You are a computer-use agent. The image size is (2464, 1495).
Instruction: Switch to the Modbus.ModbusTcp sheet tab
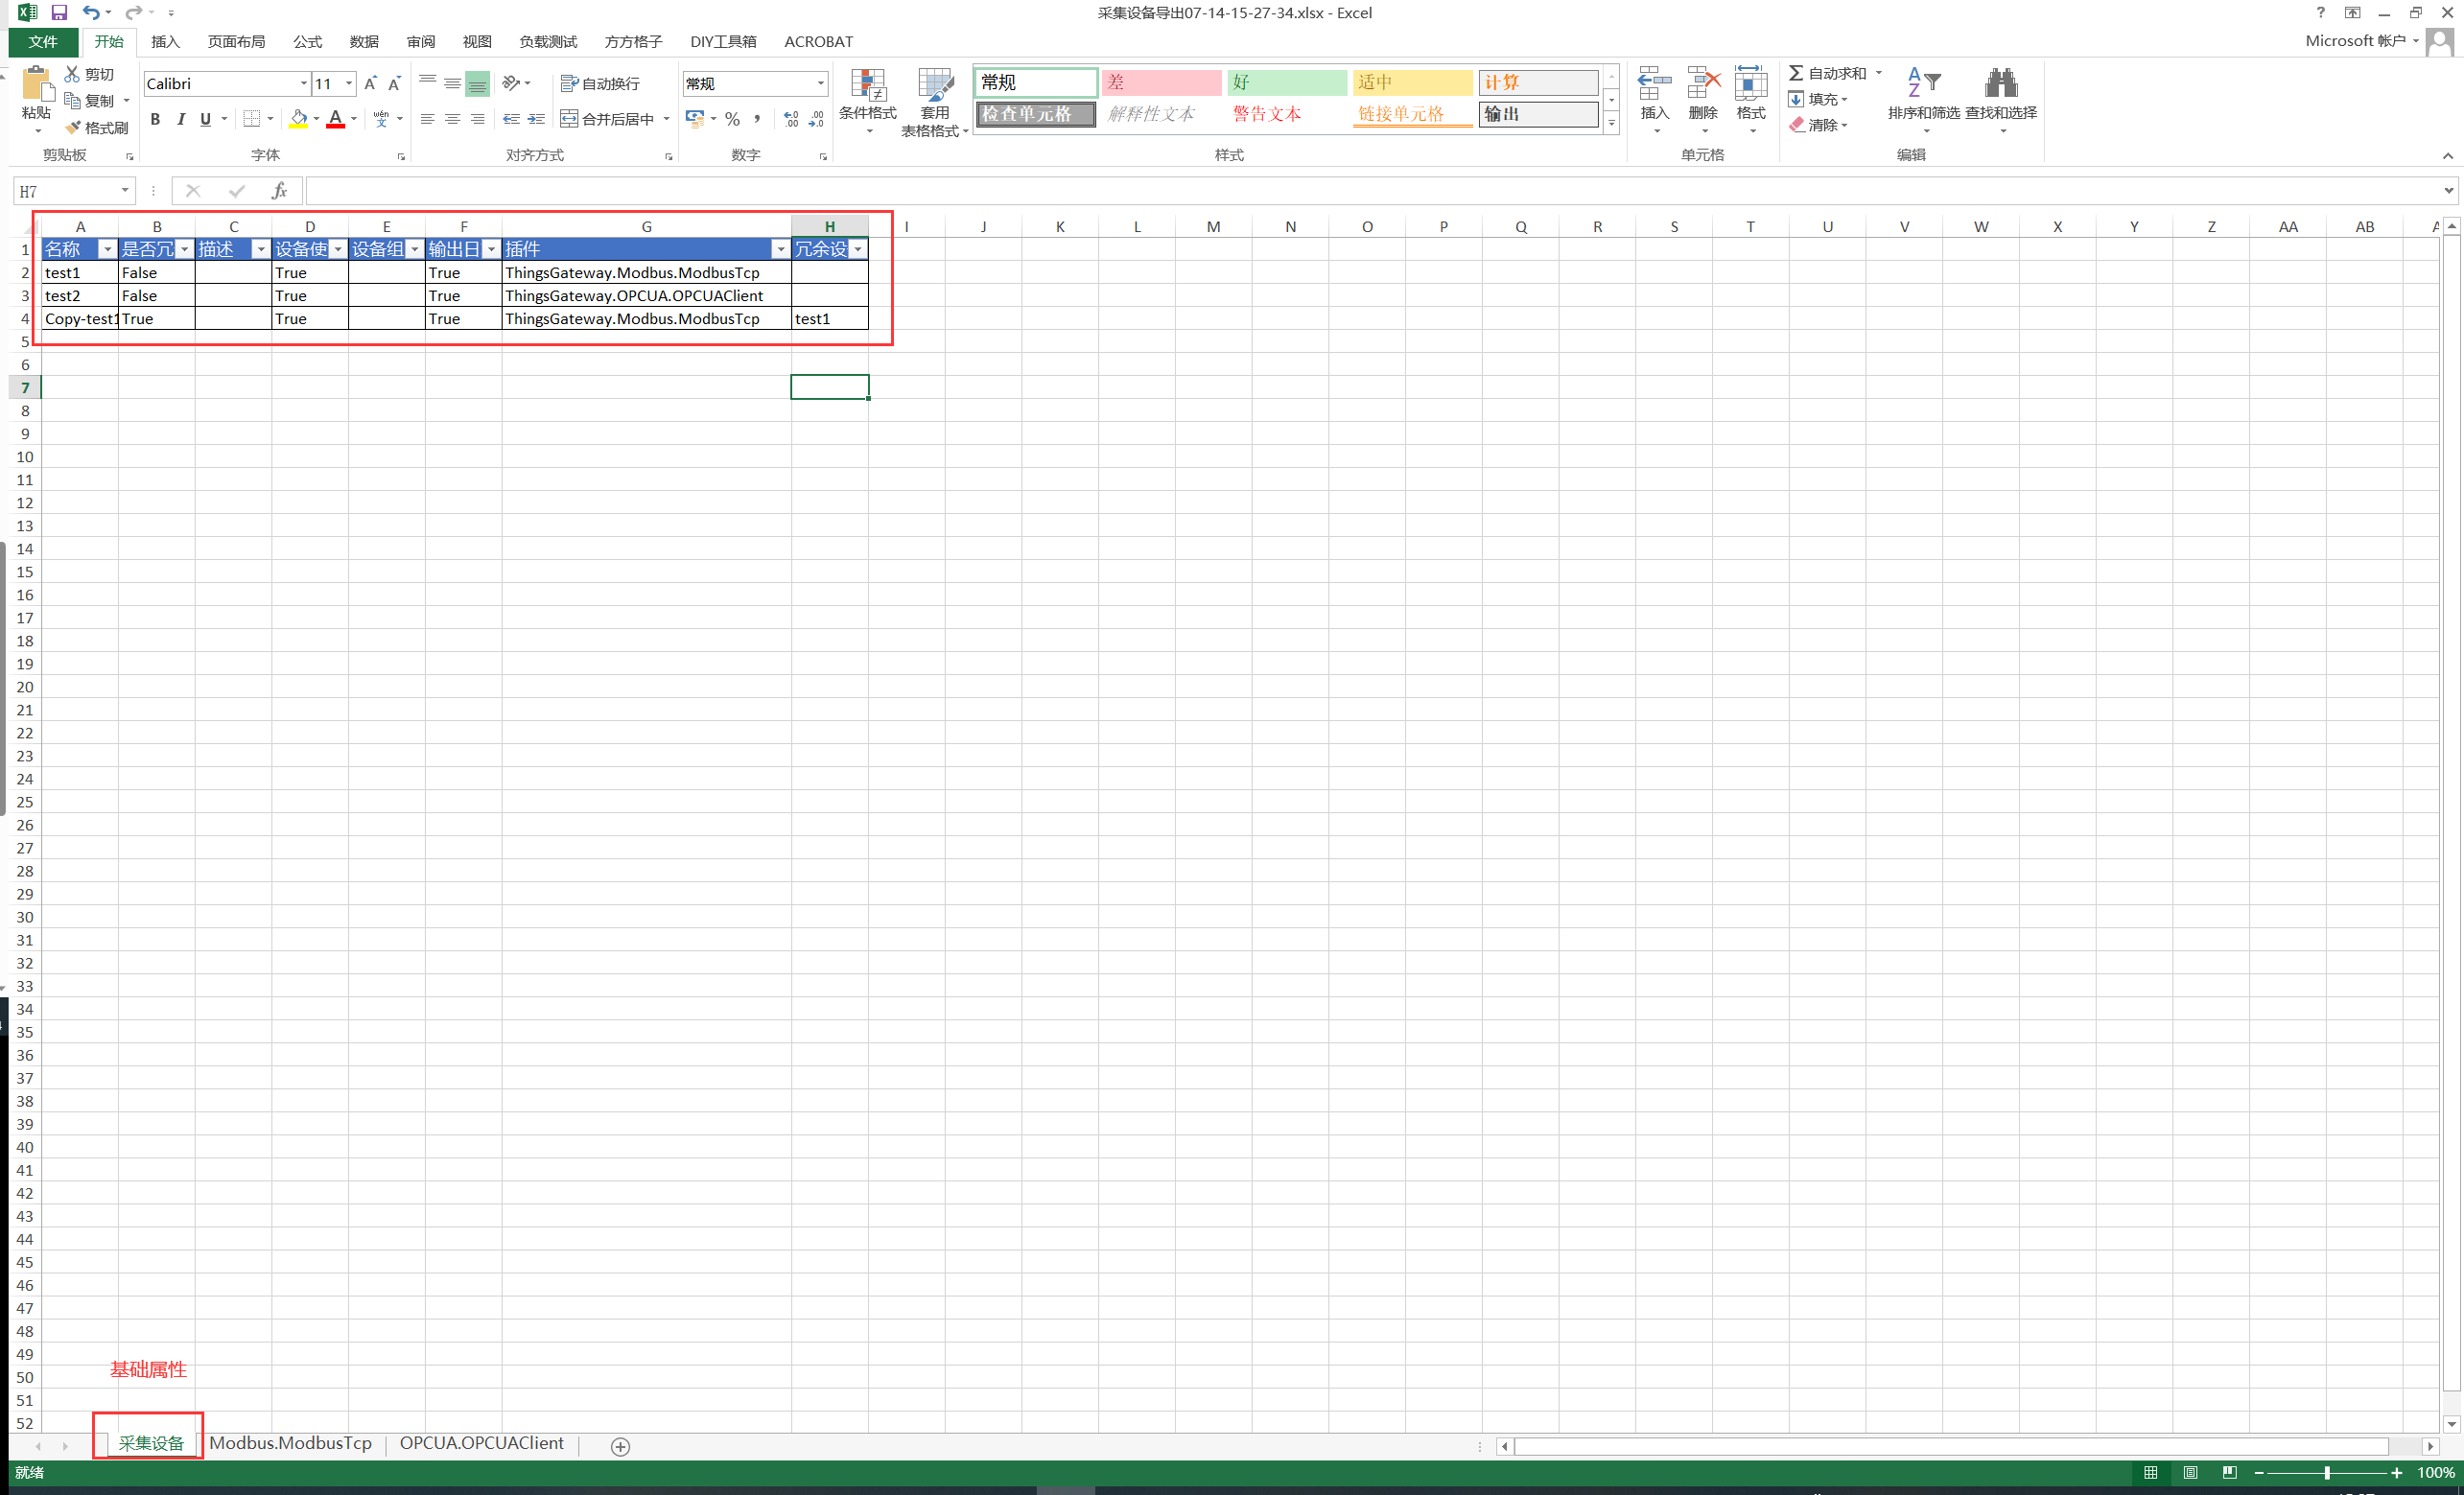pos(290,1443)
